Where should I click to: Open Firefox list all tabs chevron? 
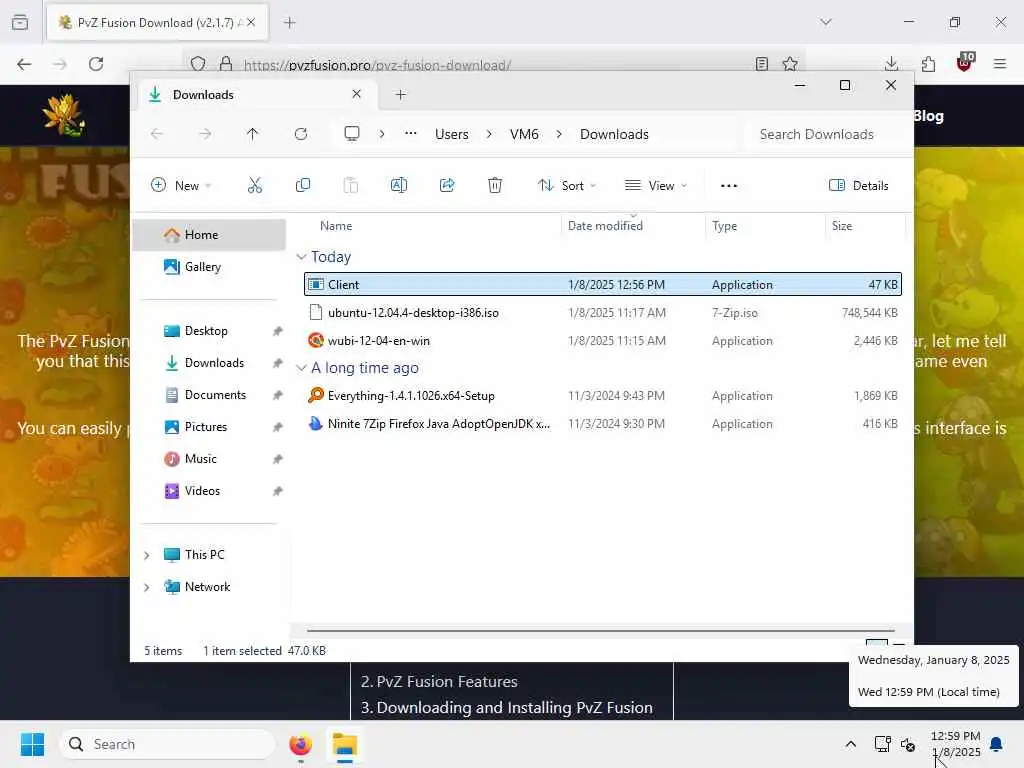pos(825,22)
